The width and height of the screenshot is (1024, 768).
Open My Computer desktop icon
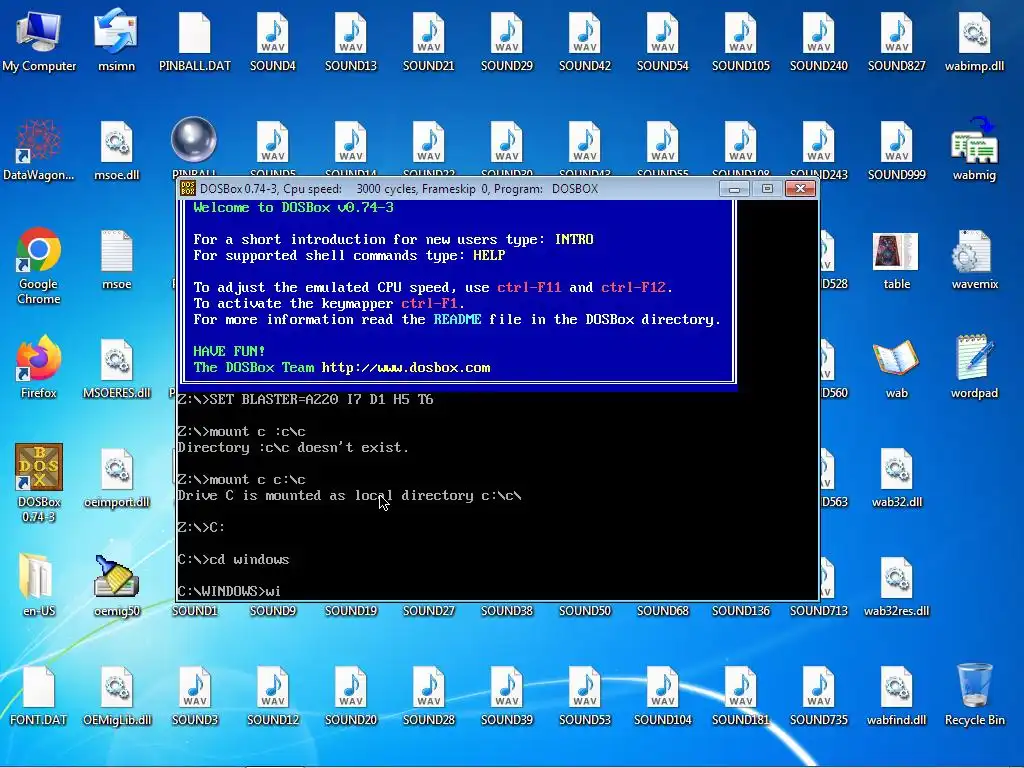pyautogui.click(x=39, y=34)
